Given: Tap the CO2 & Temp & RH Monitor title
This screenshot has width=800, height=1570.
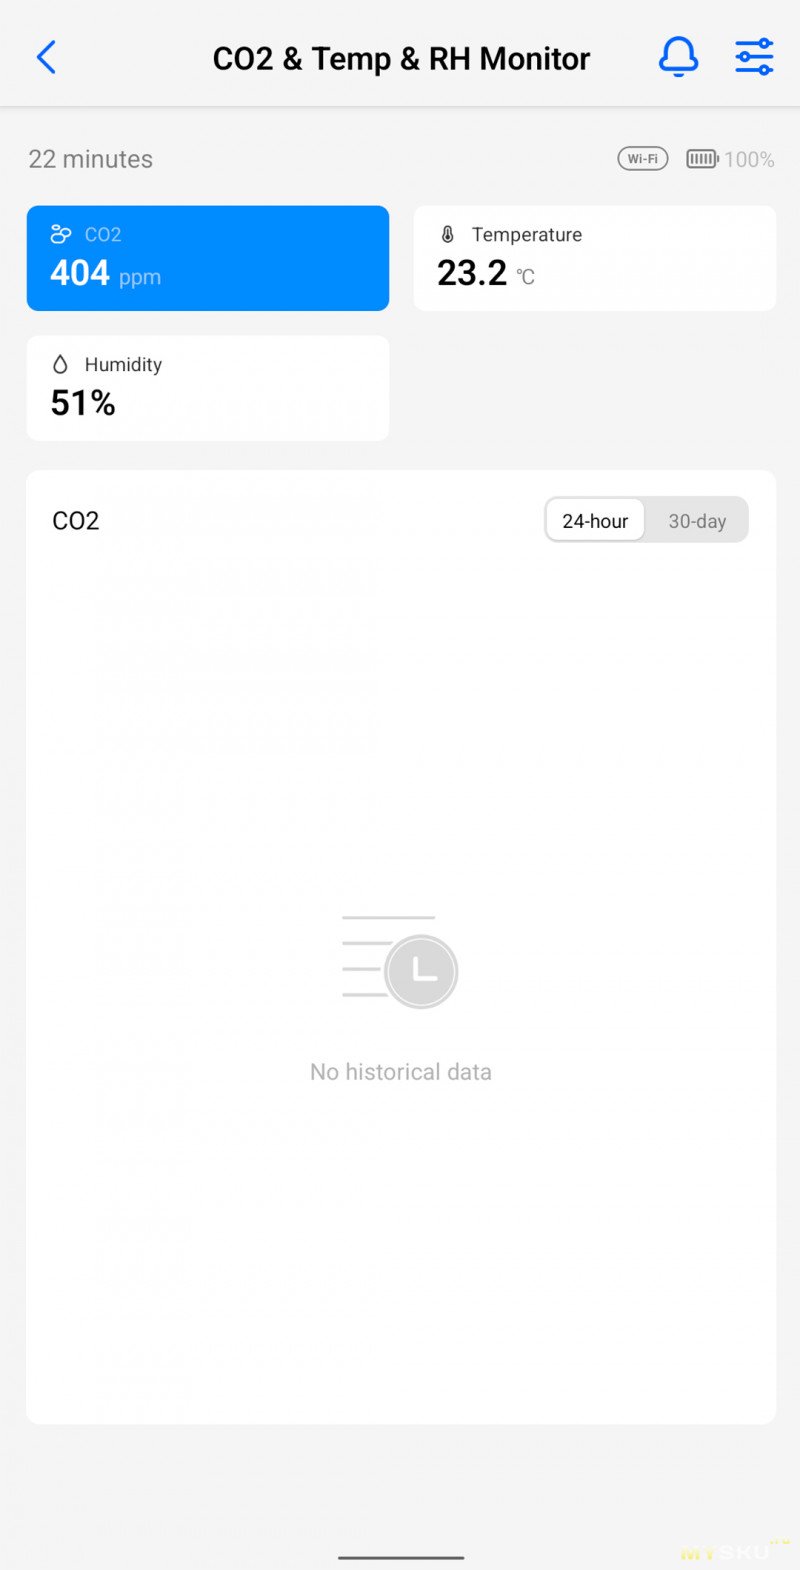Looking at the screenshot, I should (401, 59).
